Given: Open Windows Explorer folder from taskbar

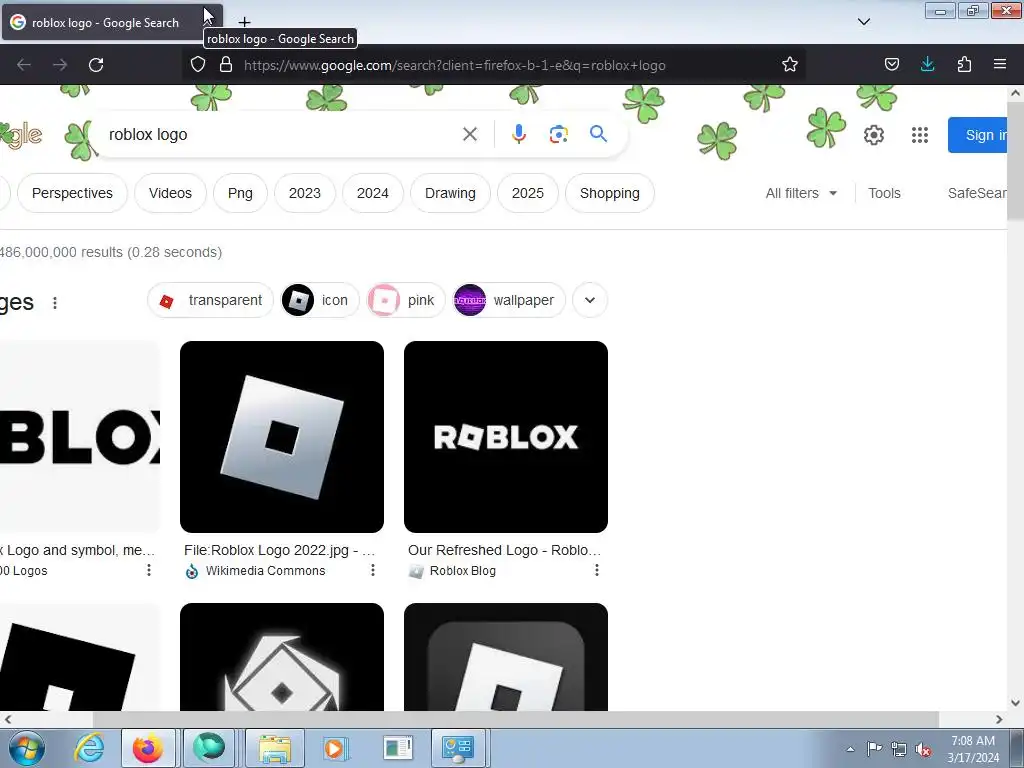Looking at the screenshot, I should [x=274, y=748].
